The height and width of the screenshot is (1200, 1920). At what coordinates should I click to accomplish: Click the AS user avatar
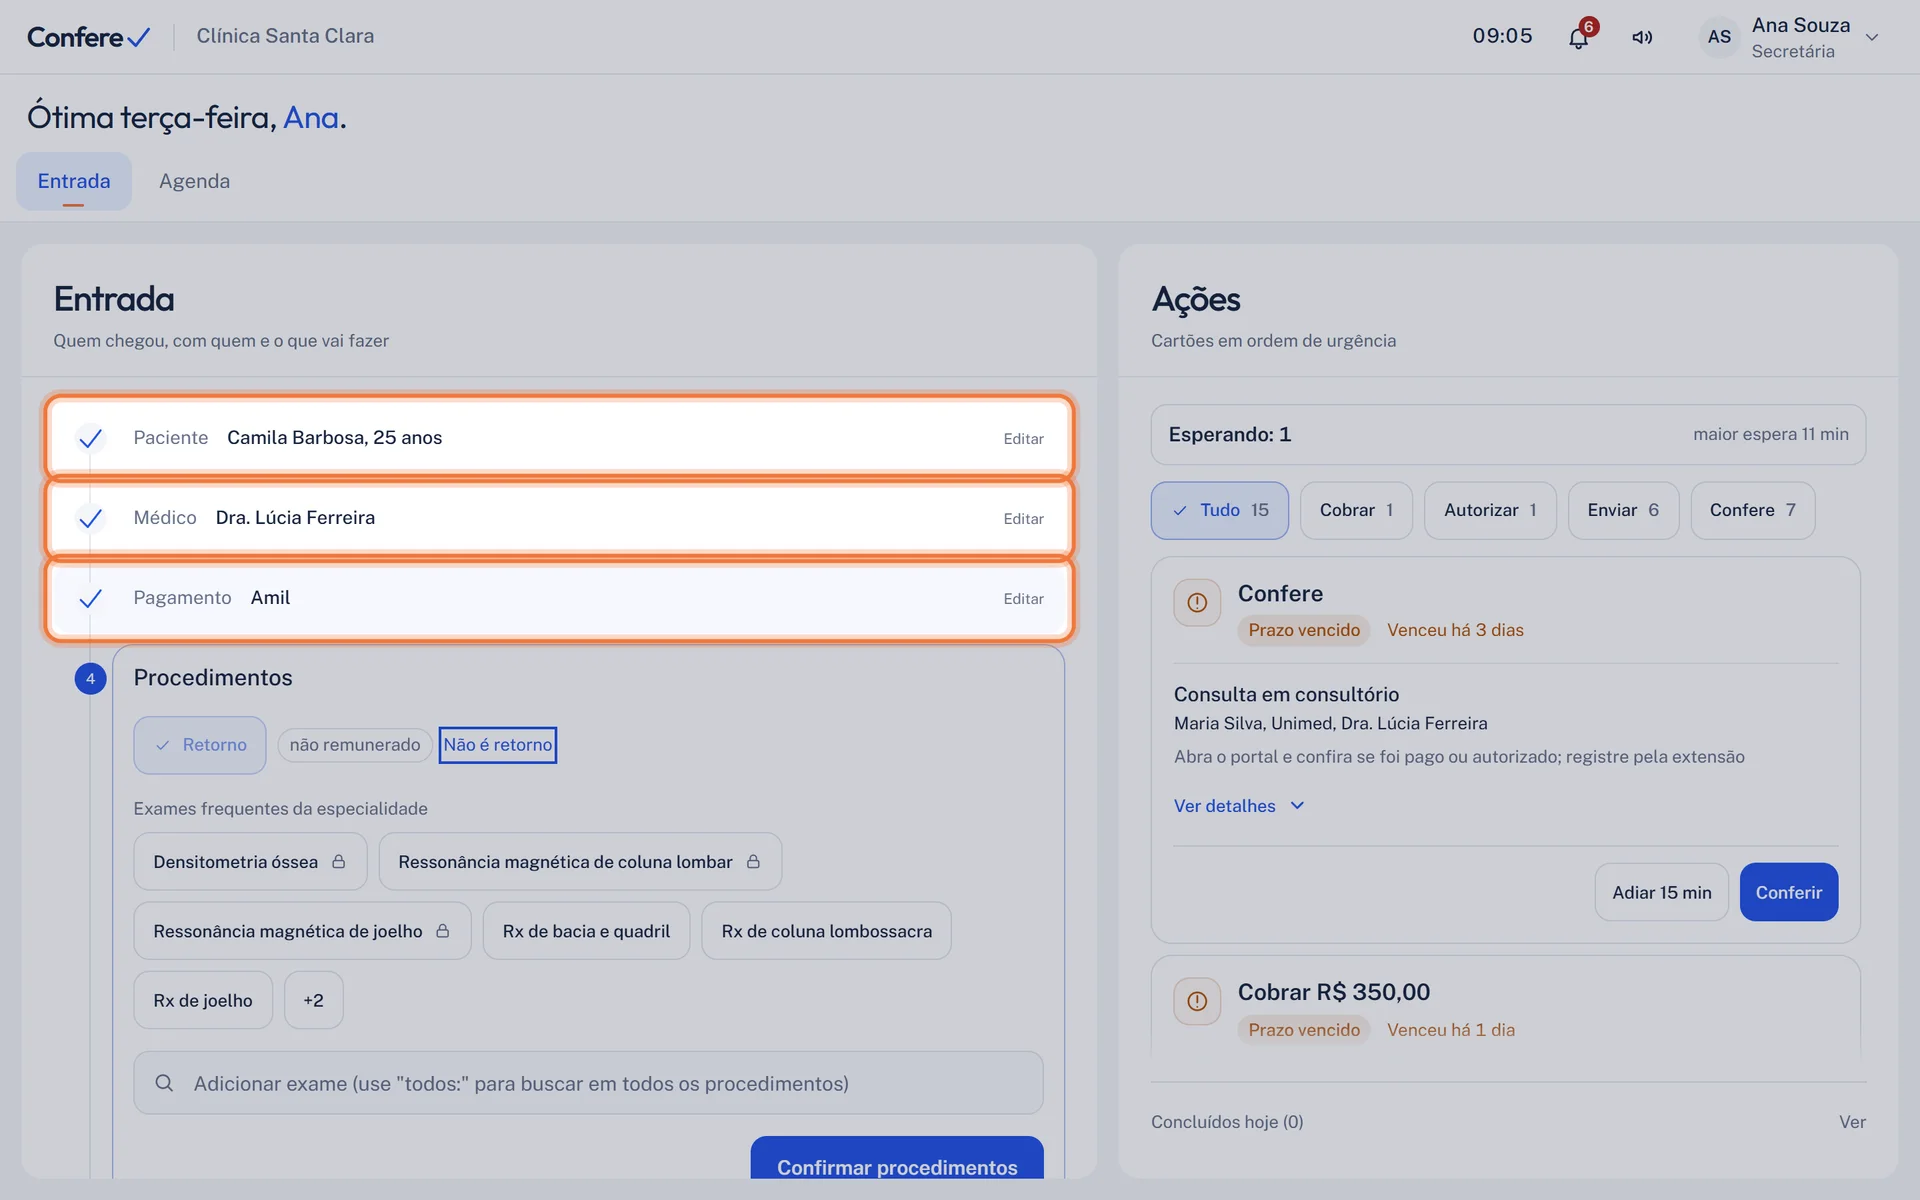pos(1719,37)
